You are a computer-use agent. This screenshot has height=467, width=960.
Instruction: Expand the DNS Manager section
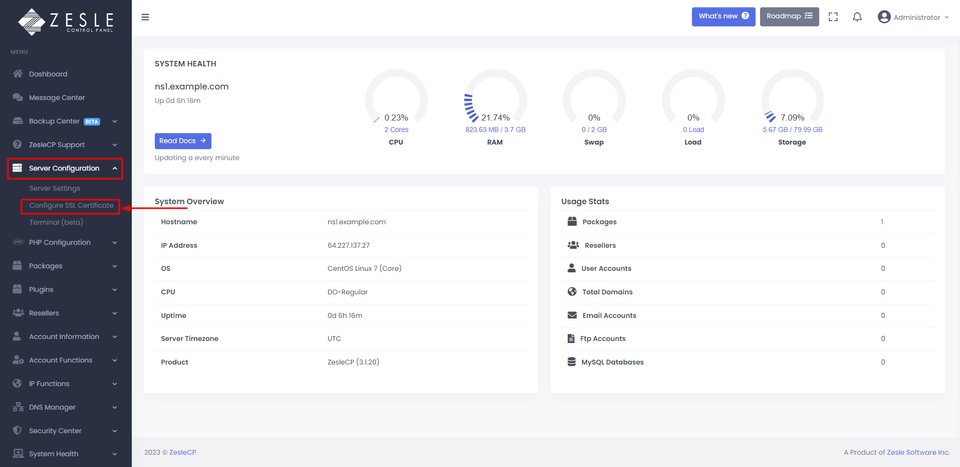(x=65, y=407)
